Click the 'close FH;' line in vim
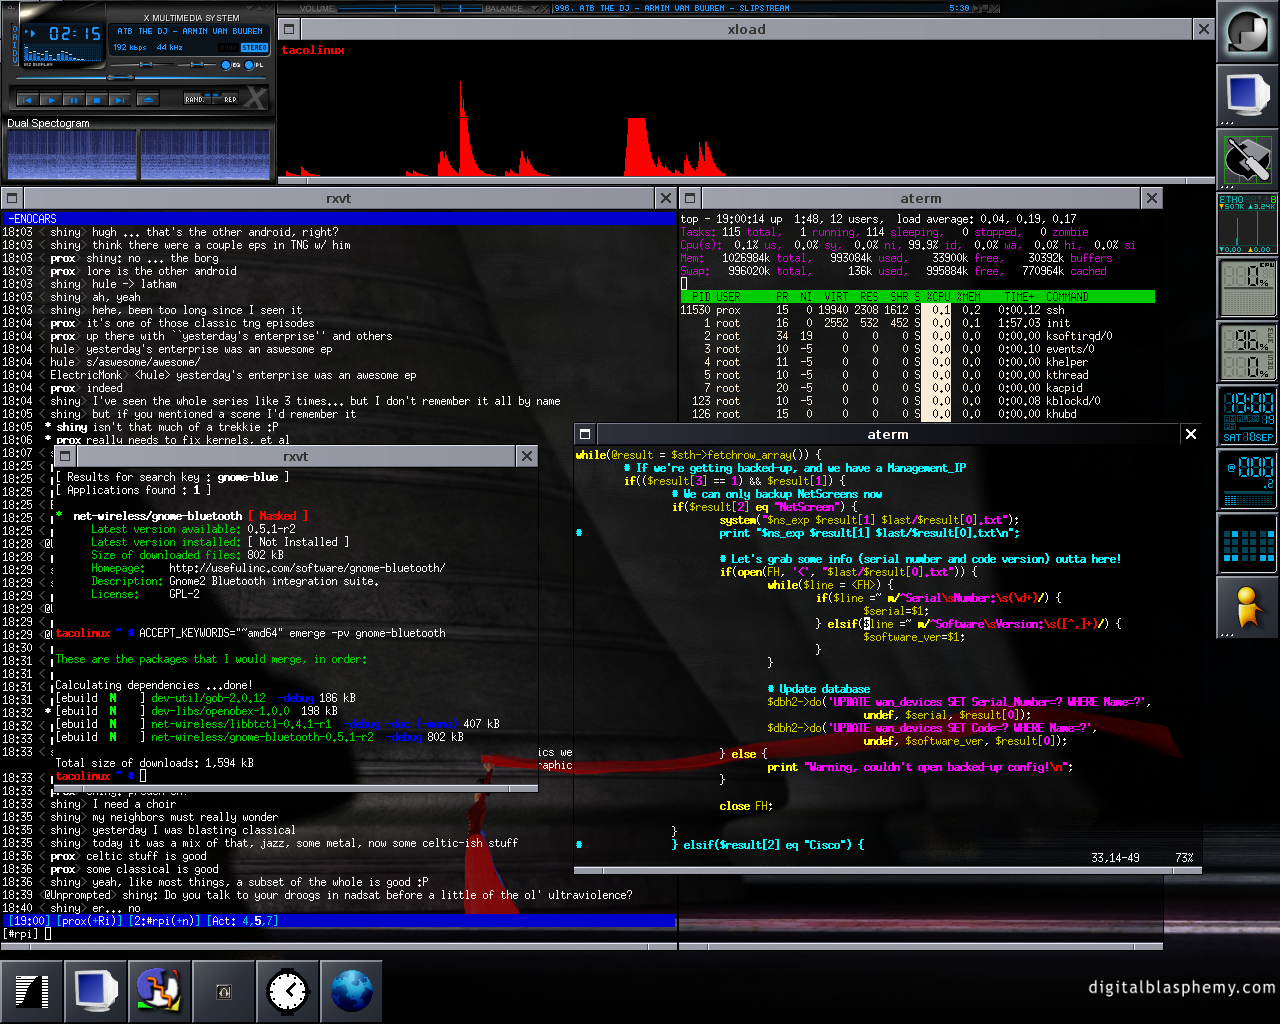Image resolution: width=1280 pixels, height=1024 pixels. pyautogui.click(x=746, y=806)
